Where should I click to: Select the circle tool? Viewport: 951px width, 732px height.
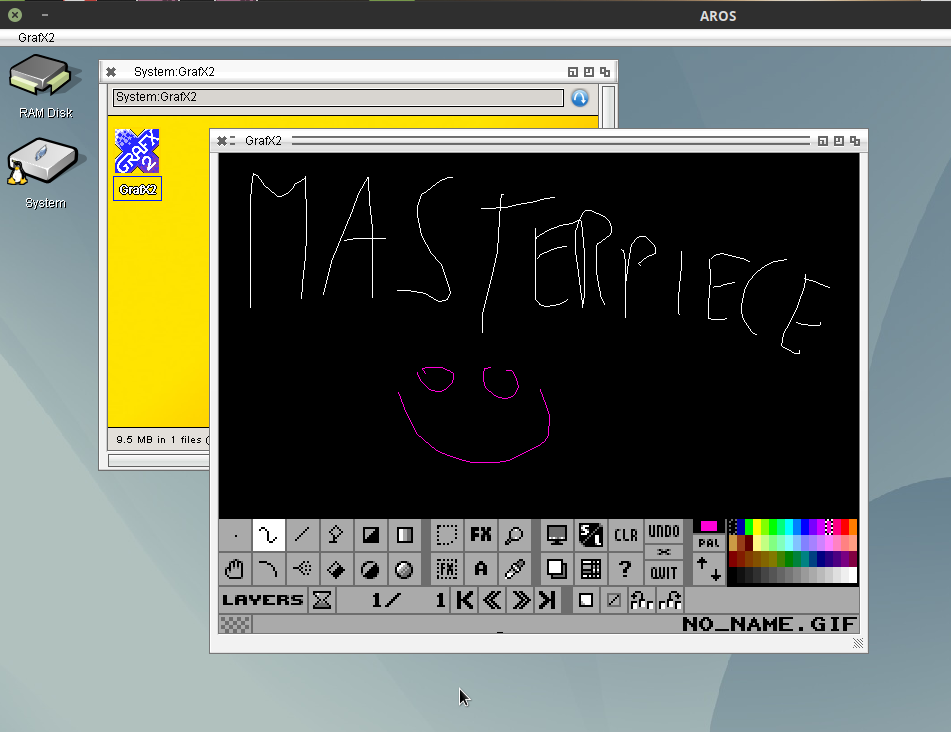coord(370,569)
